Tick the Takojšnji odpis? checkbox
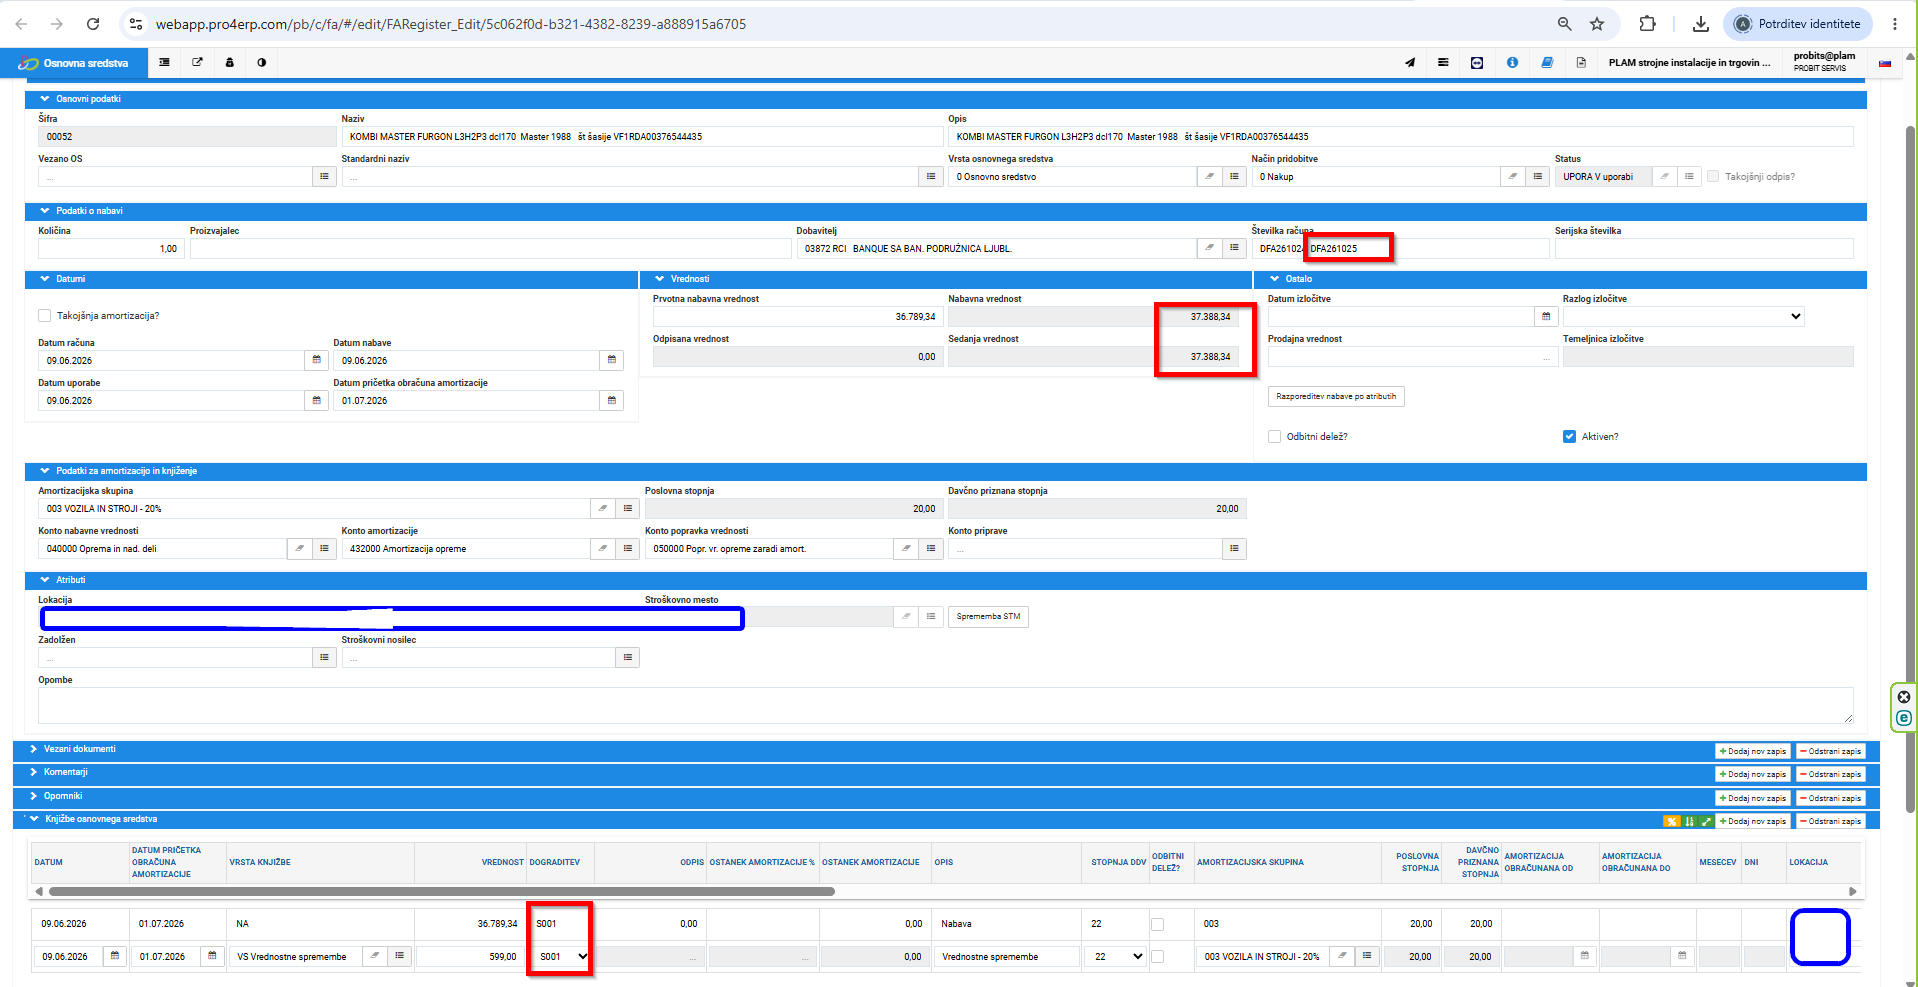1918x987 pixels. click(x=1713, y=176)
